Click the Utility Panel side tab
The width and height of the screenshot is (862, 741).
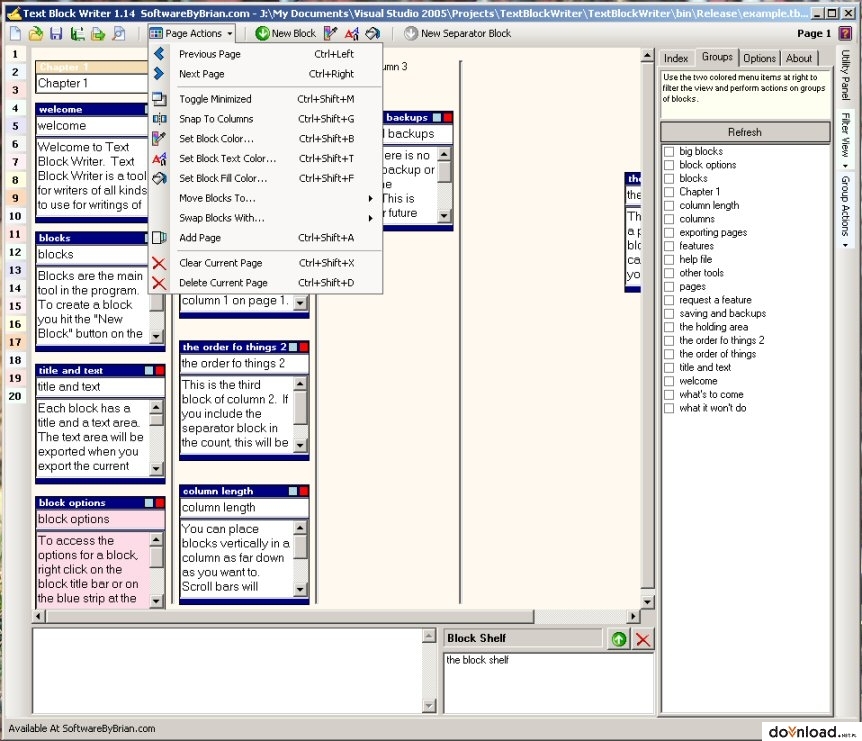point(846,75)
